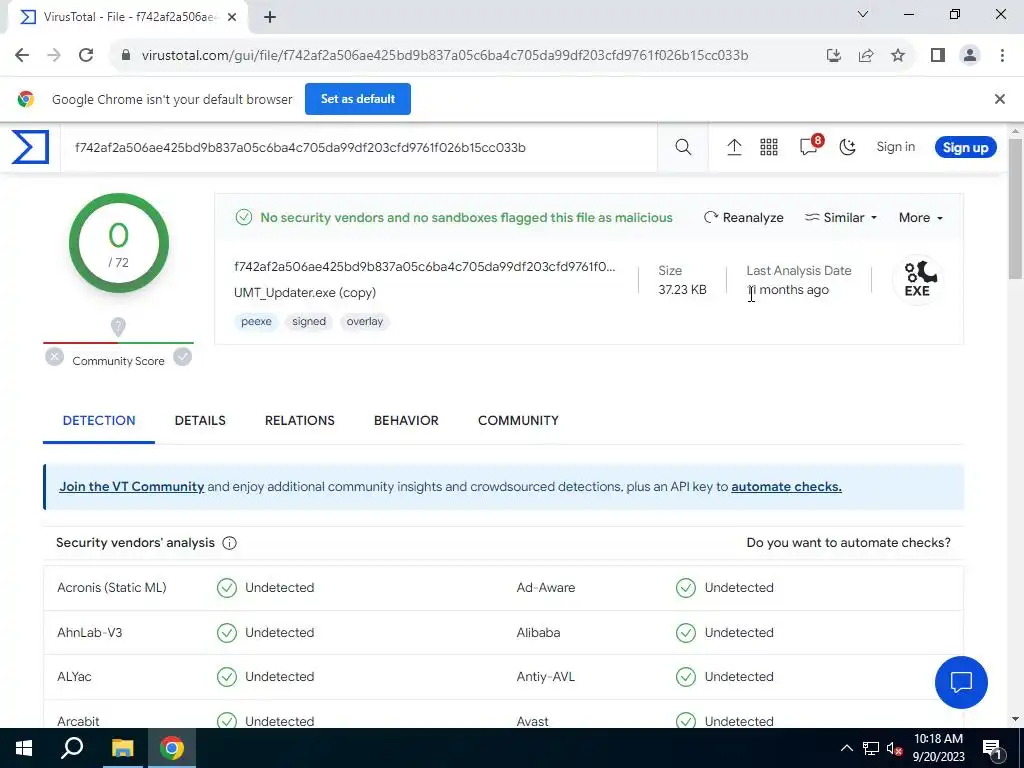Open the tab search chevron
The width and height of the screenshot is (1024, 768).
[x=863, y=14]
